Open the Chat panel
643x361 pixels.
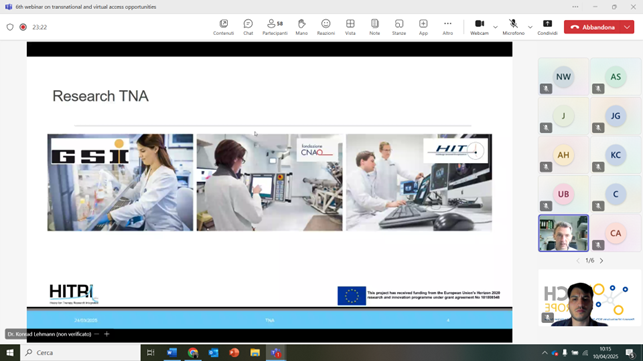click(x=248, y=27)
